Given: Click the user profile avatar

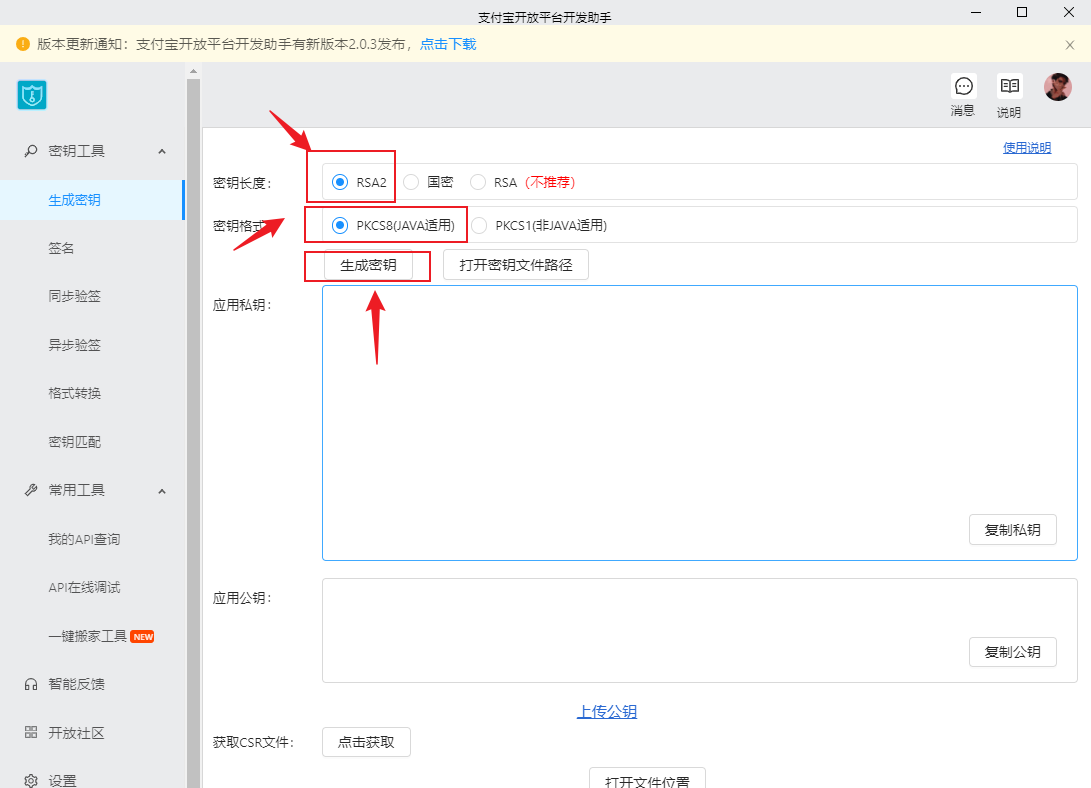Looking at the screenshot, I should click(1057, 87).
